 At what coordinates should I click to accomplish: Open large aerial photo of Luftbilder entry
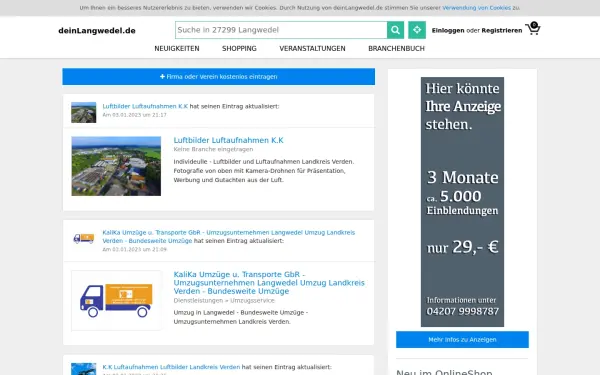click(116, 166)
